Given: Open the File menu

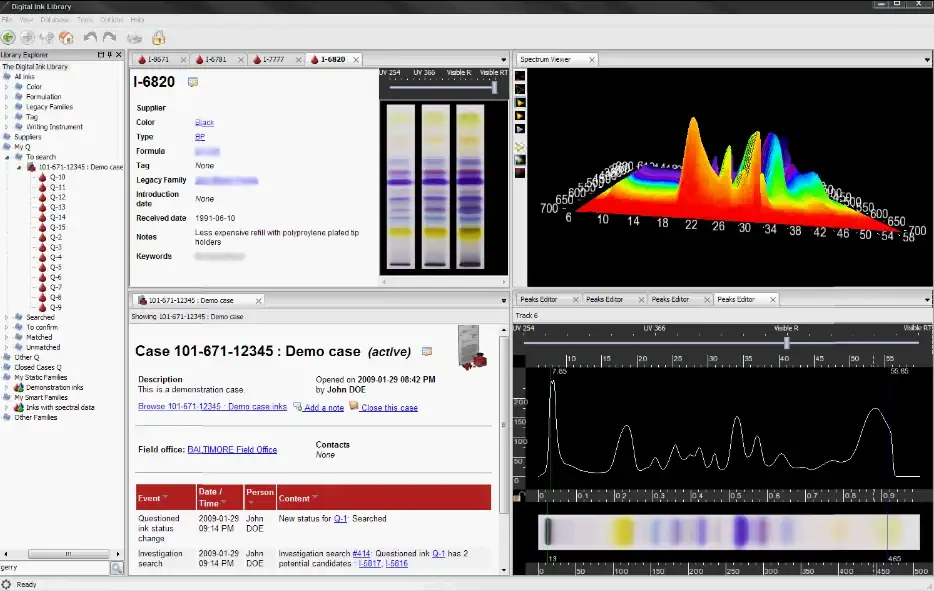Looking at the screenshot, I should [x=7, y=19].
